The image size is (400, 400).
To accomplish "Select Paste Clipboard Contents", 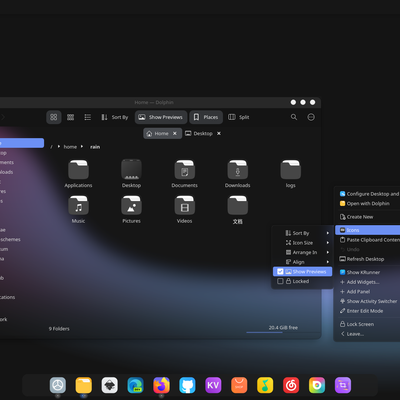I will tap(367, 240).
